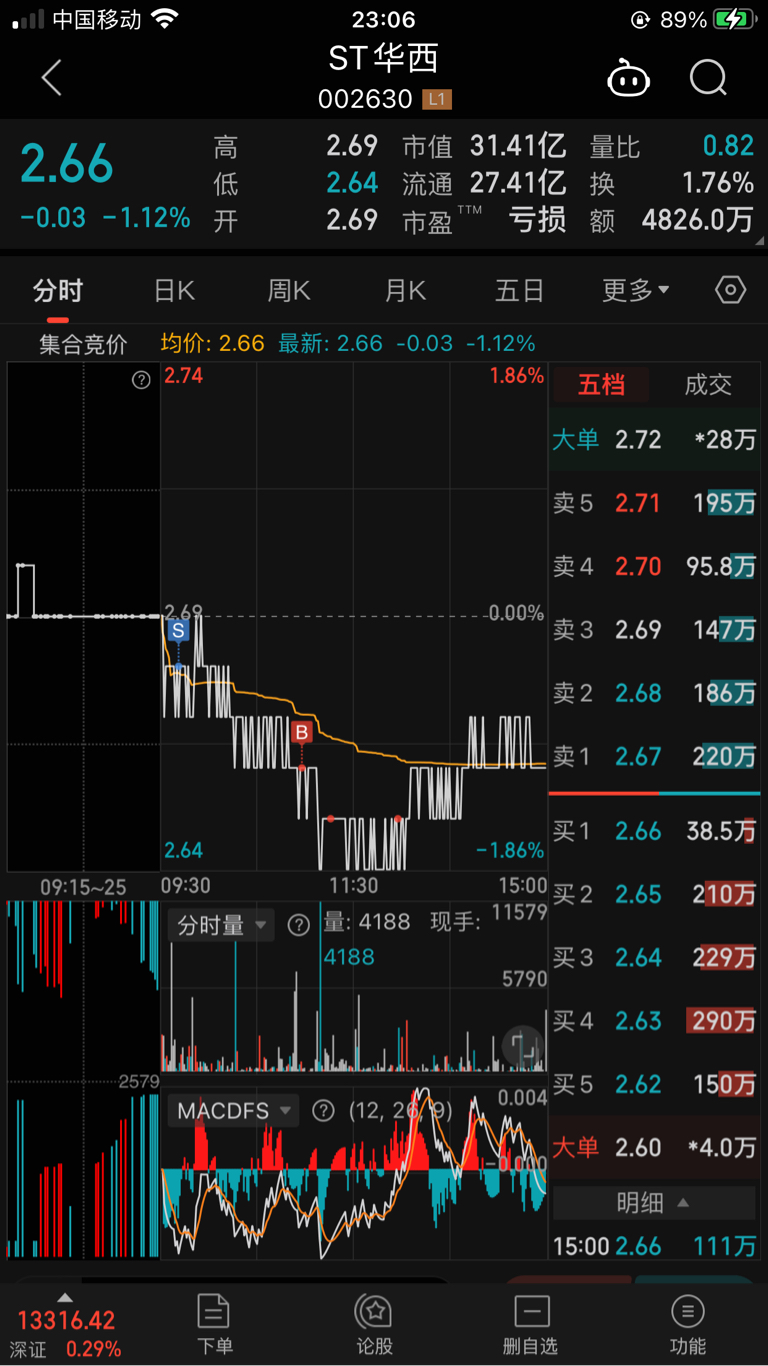Tap 卖4 row at 2.70
This screenshot has width=768, height=1366.
point(654,567)
